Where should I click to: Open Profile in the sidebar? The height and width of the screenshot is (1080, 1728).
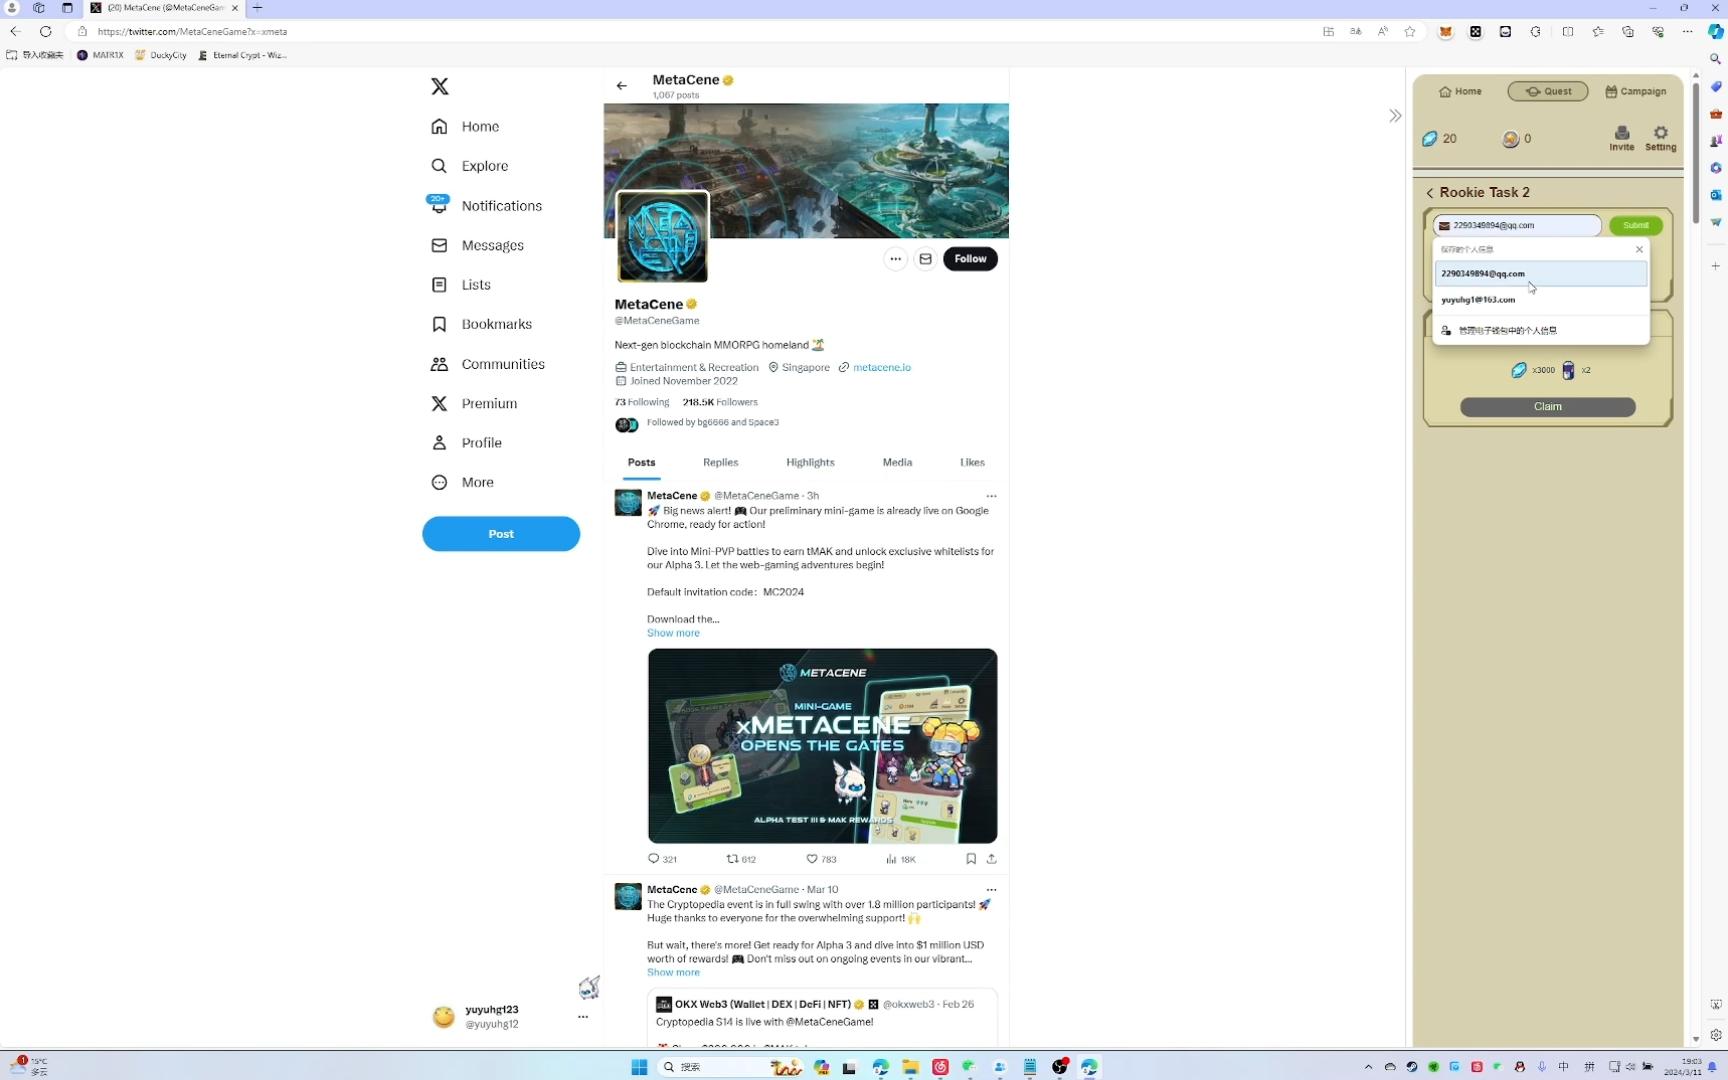(466, 443)
